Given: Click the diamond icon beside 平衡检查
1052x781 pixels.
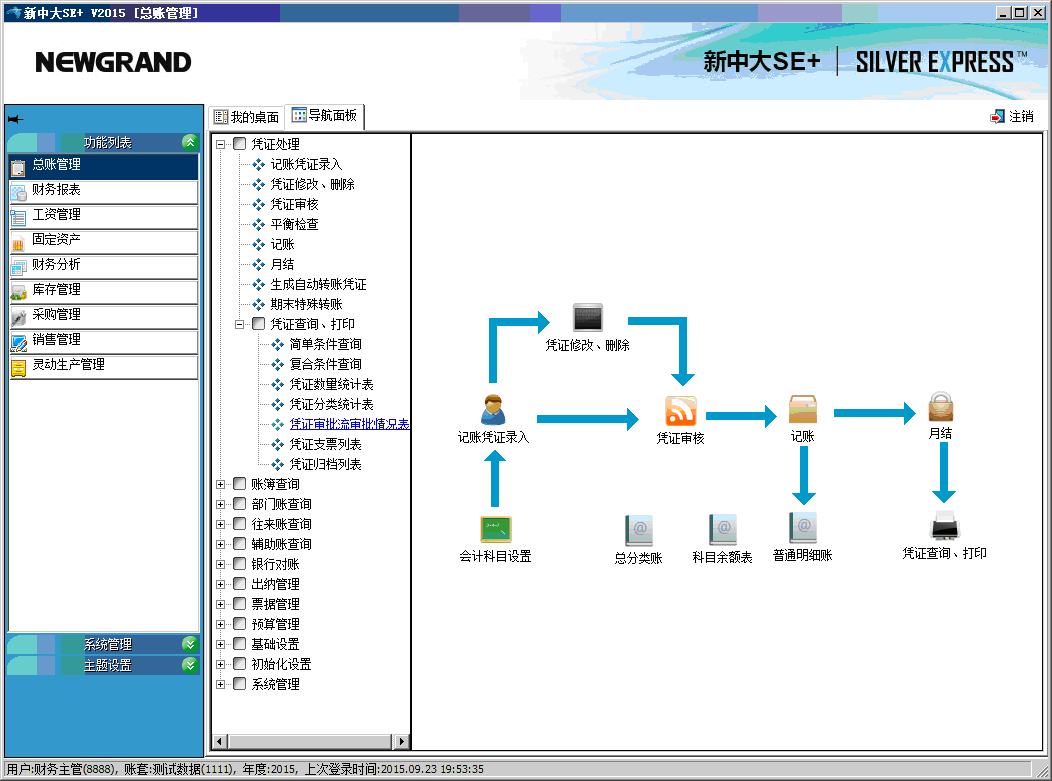Looking at the screenshot, I should tap(258, 224).
